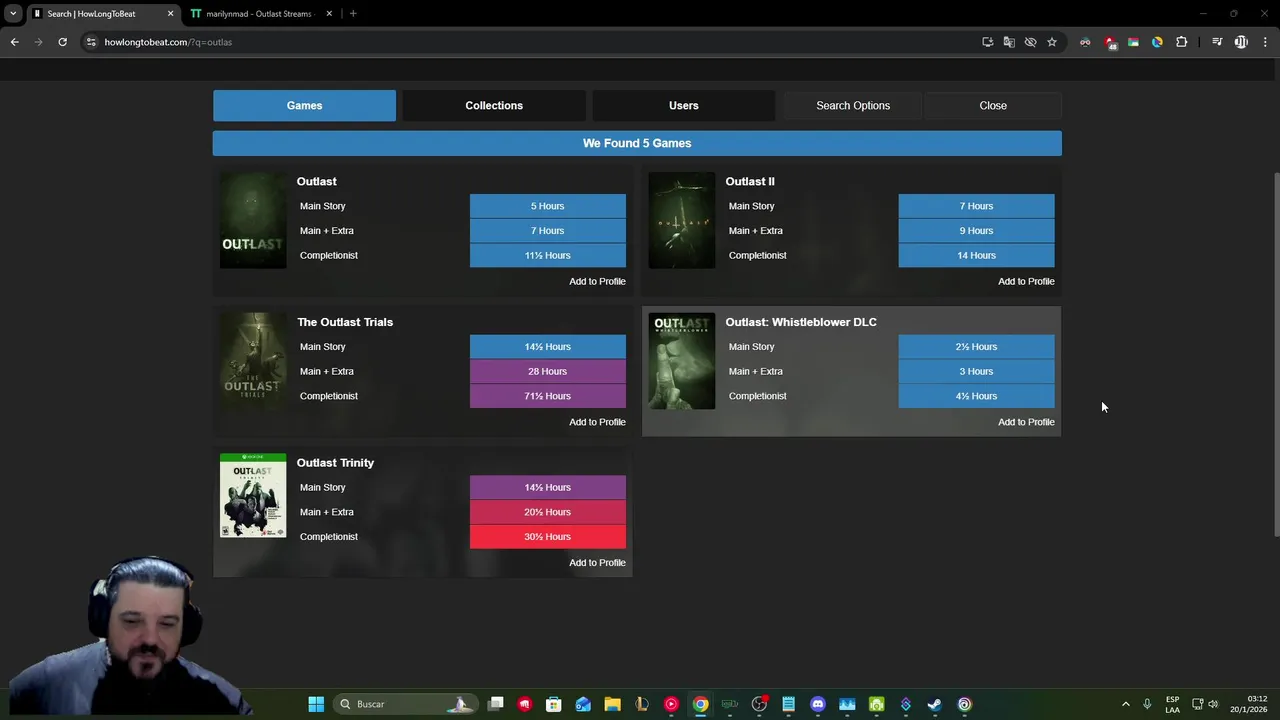Open Outlook from the taskbar
This screenshot has height=720, width=1280.
583,704
